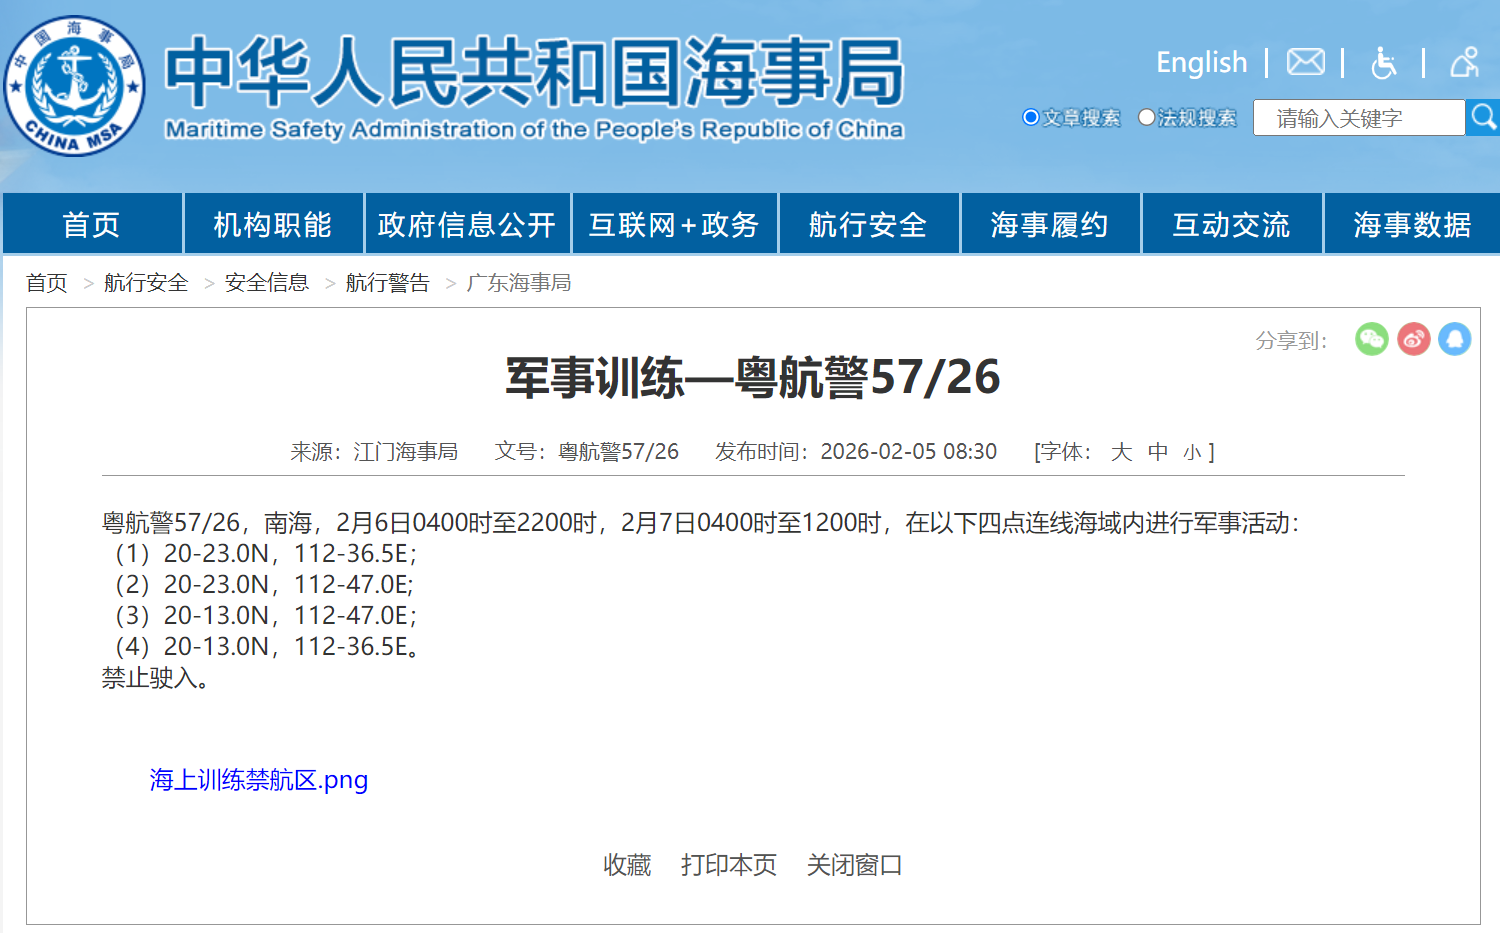Open the email envelope icon
The height and width of the screenshot is (933, 1500).
pos(1305,62)
